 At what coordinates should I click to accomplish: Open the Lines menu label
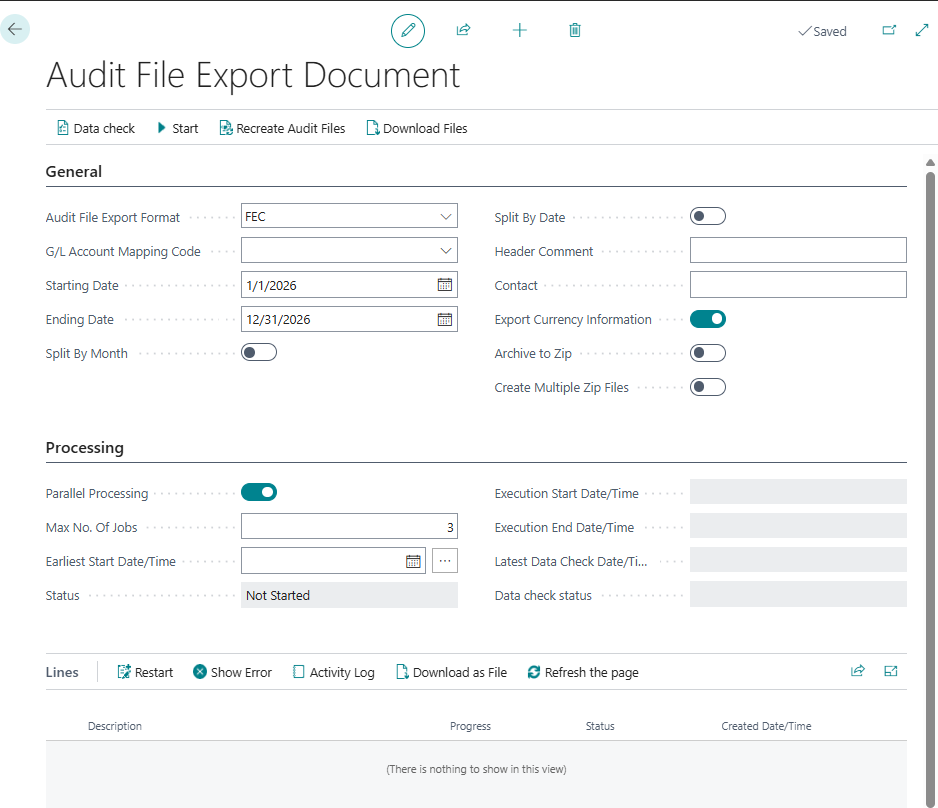(x=62, y=672)
